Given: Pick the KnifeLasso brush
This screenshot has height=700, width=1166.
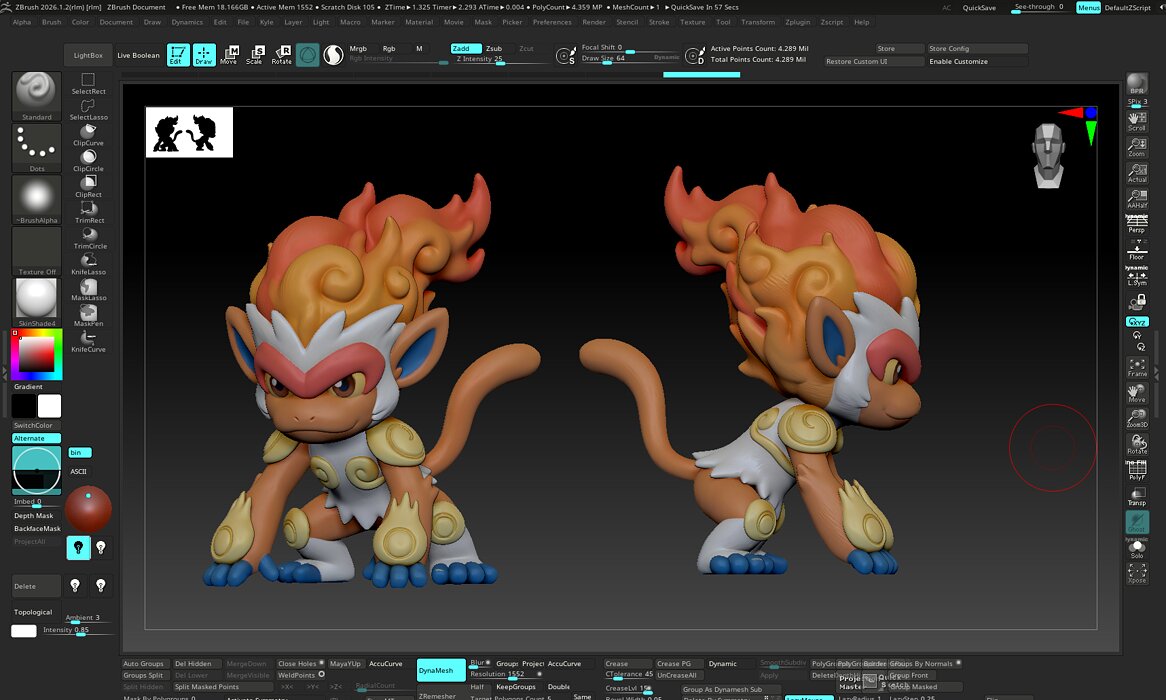Looking at the screenshot, I should 88,264.
